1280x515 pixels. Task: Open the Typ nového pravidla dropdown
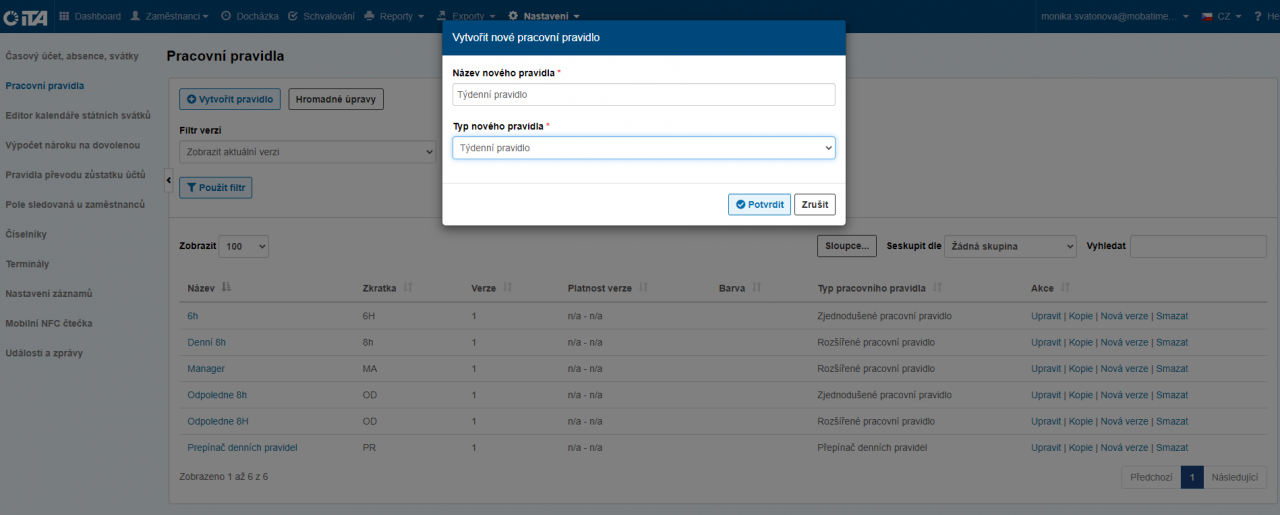[x=643, y=148]
